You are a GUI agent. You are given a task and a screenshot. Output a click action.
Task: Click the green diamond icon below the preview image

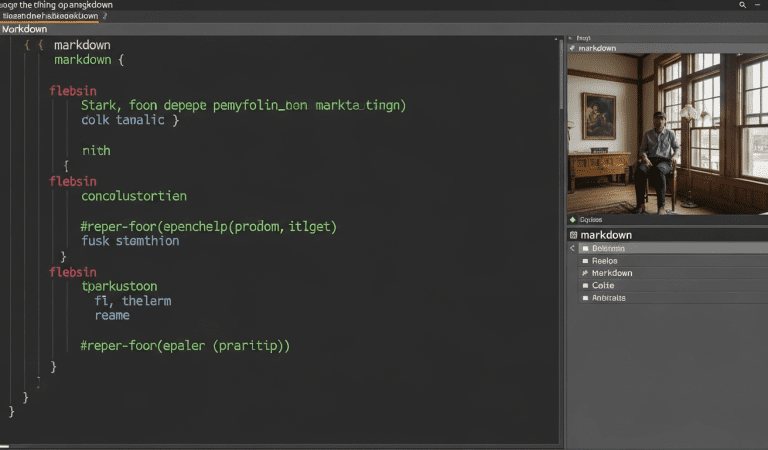point(572,219)
